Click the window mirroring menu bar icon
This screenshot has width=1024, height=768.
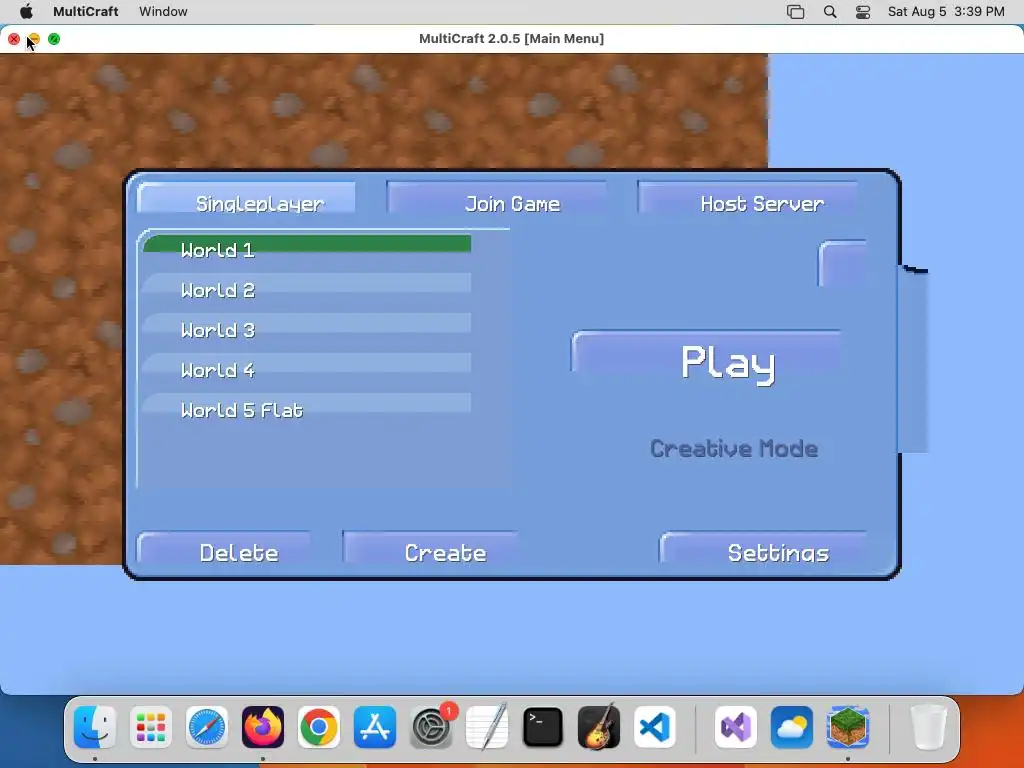(795, 12)
